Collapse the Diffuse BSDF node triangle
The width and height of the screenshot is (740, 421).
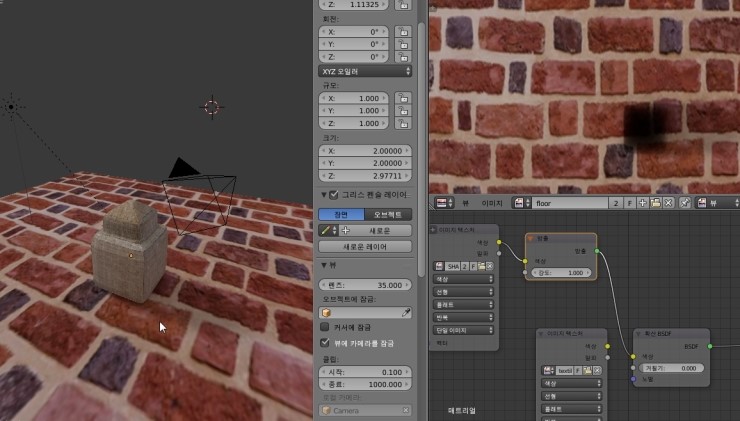click(639, 333)
